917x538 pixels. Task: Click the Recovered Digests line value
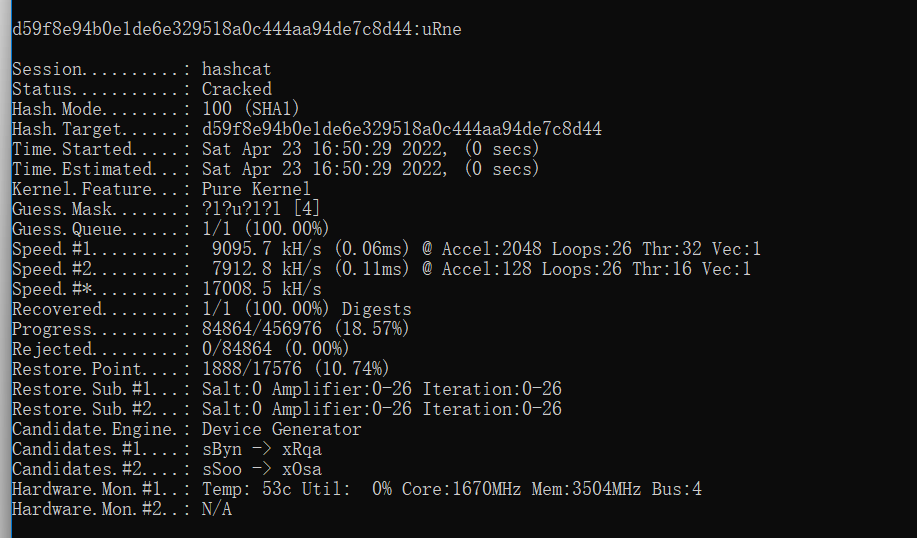[x=306, y=309]
